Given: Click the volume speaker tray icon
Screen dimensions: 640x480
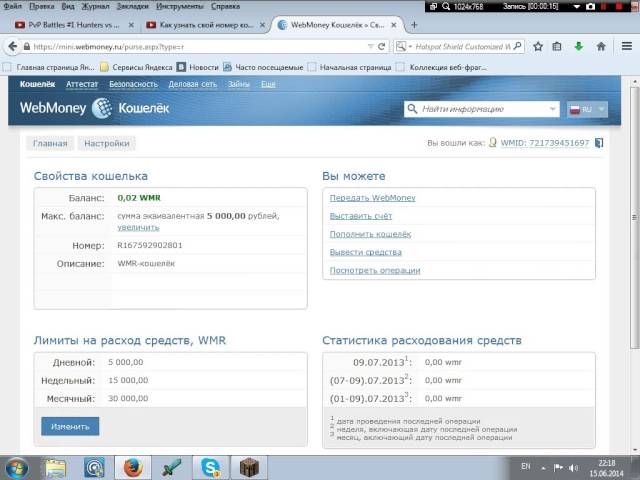Looking at the screenshot, I should [x=573, y=467].
